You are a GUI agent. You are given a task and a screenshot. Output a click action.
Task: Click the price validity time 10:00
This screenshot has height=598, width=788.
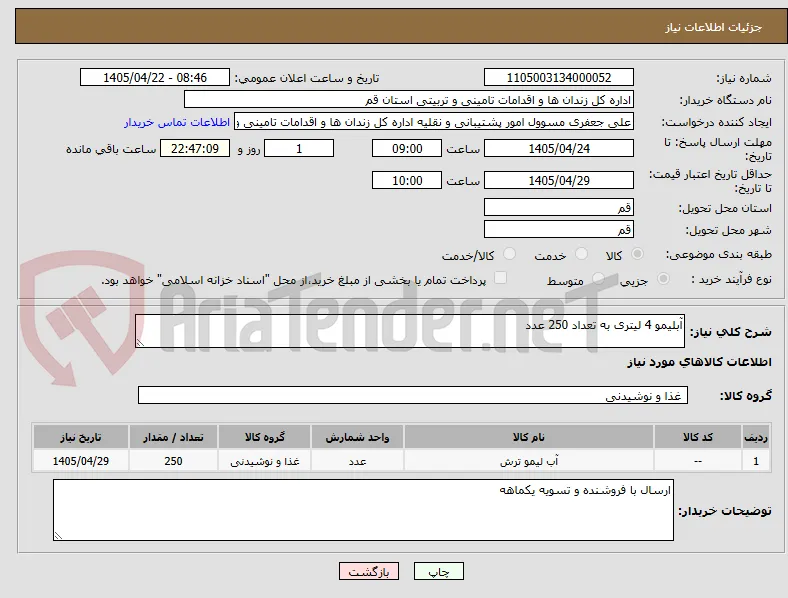click(x=407, y=180)
